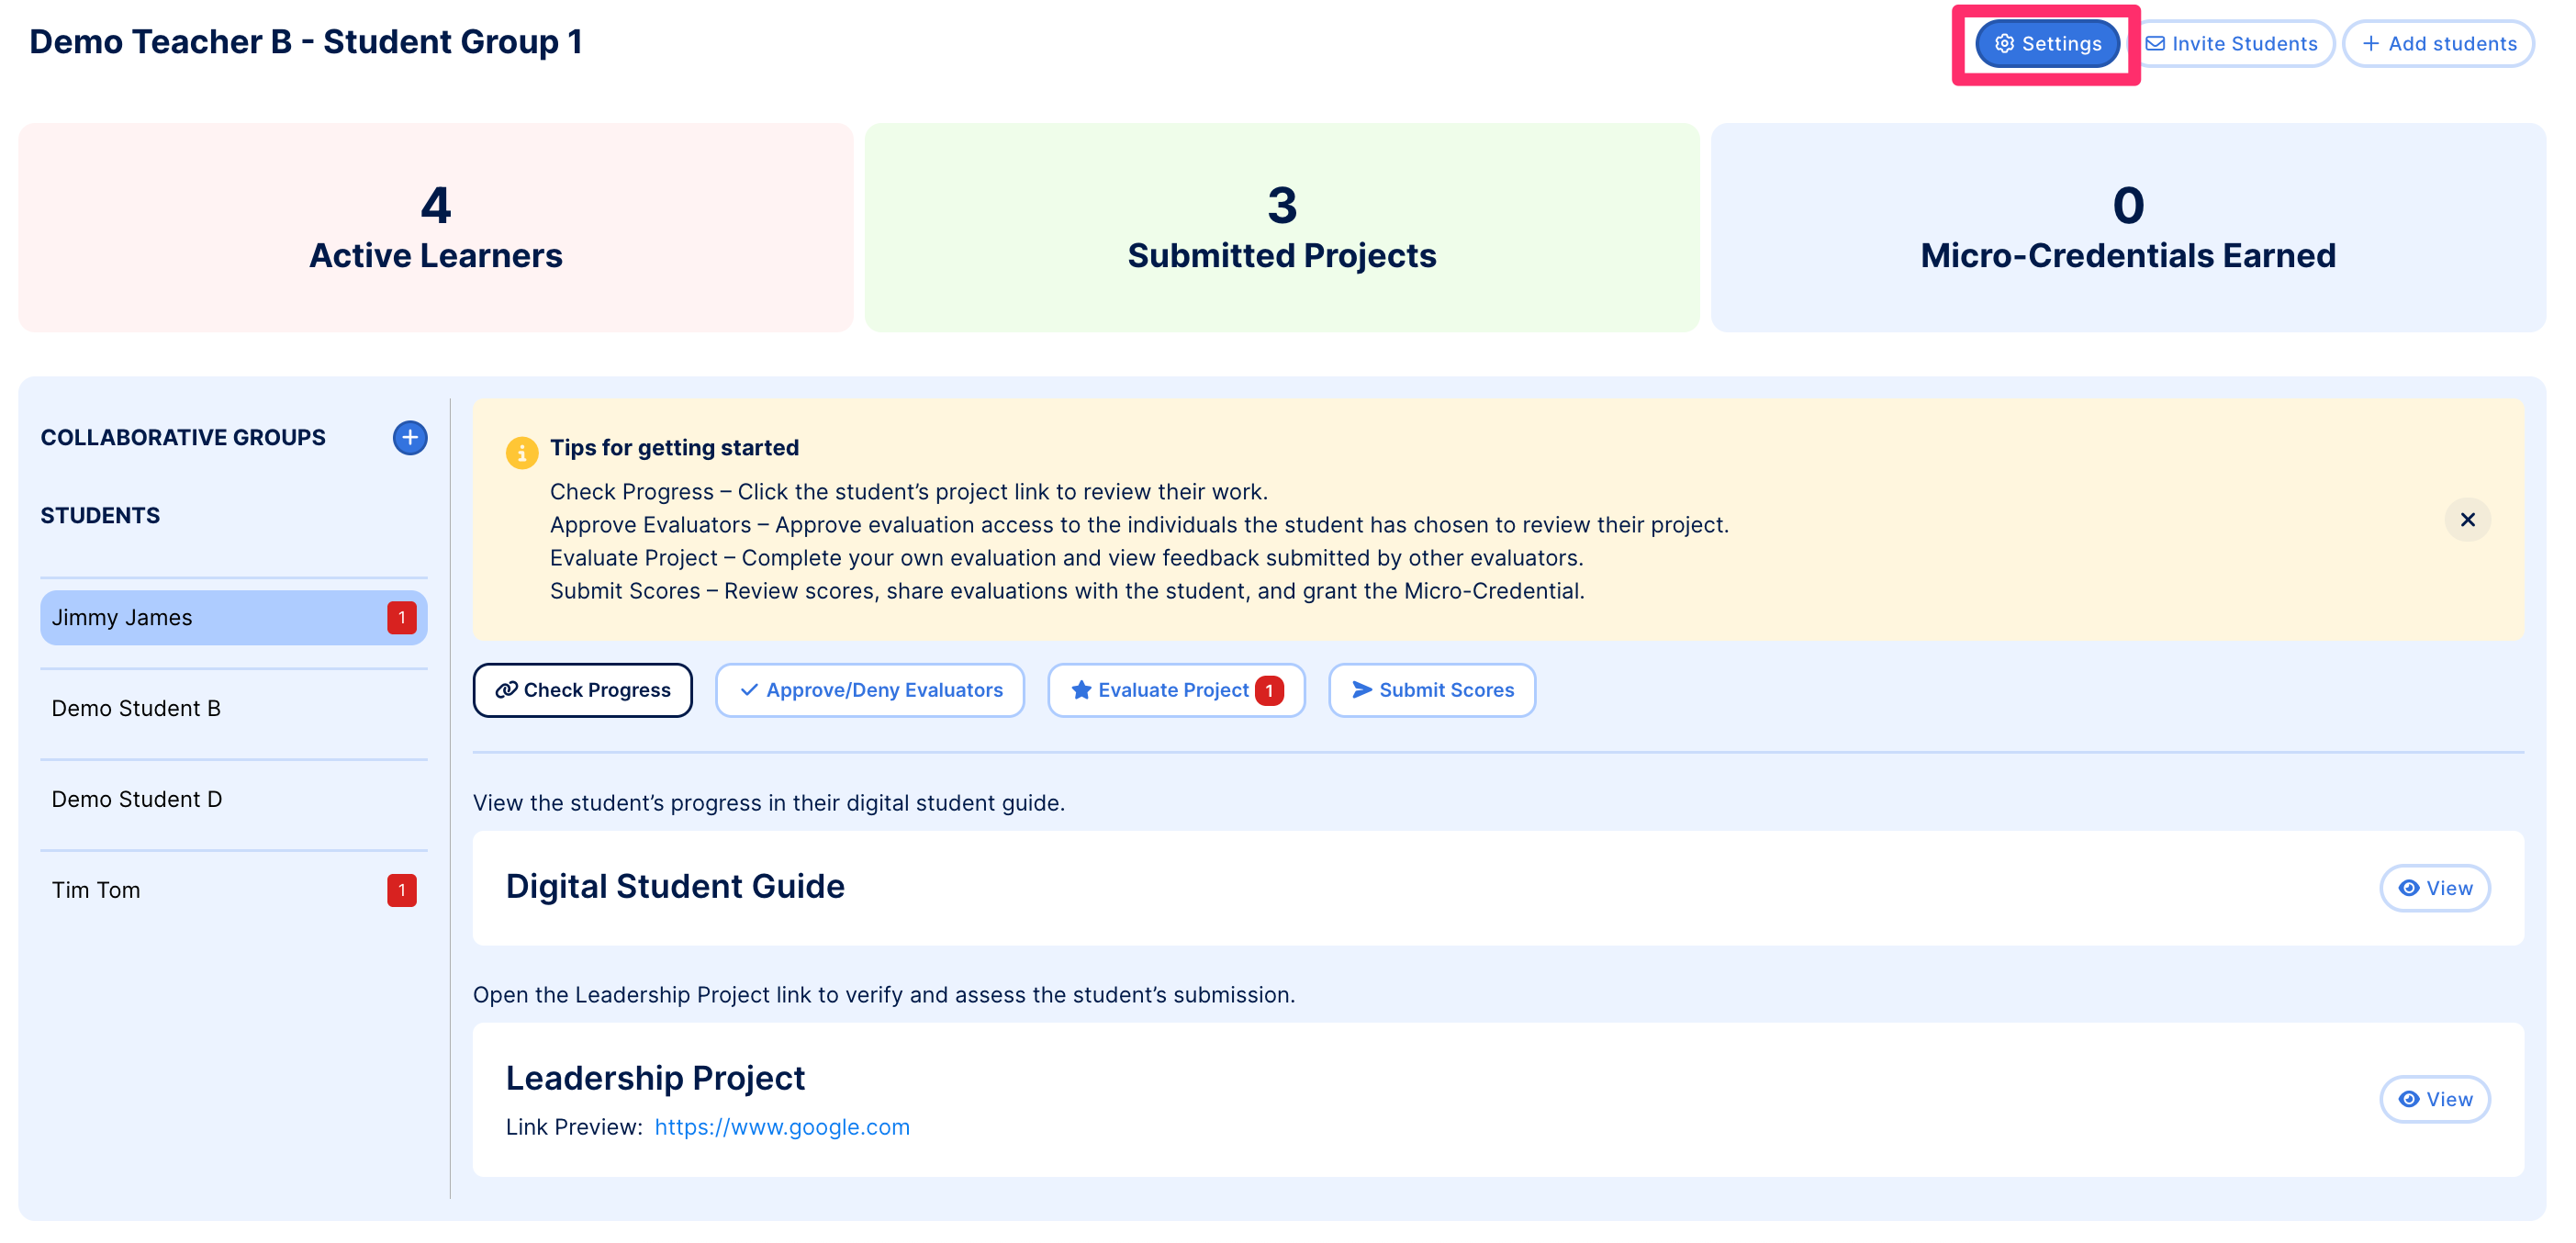This screenshot has height=1243, width=2576.
Task: Add a new collaborative group
Action: pyautogui.click(x=409, y=437)
